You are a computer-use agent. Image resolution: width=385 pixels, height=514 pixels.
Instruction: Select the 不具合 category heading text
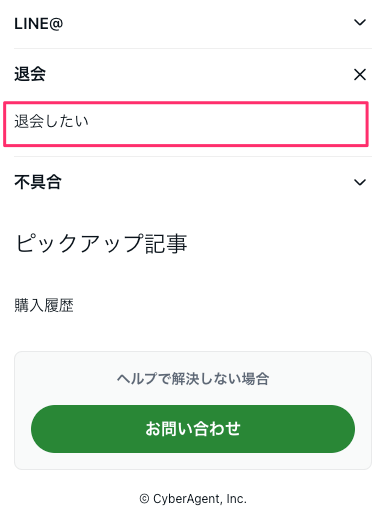pyautogui.click(x=38, y=182)
